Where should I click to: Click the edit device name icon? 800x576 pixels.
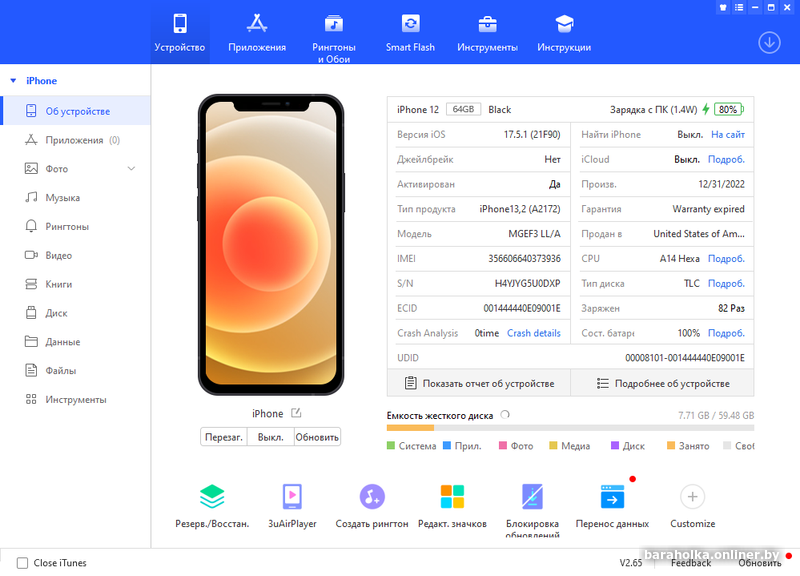click(x=296, y=413)
